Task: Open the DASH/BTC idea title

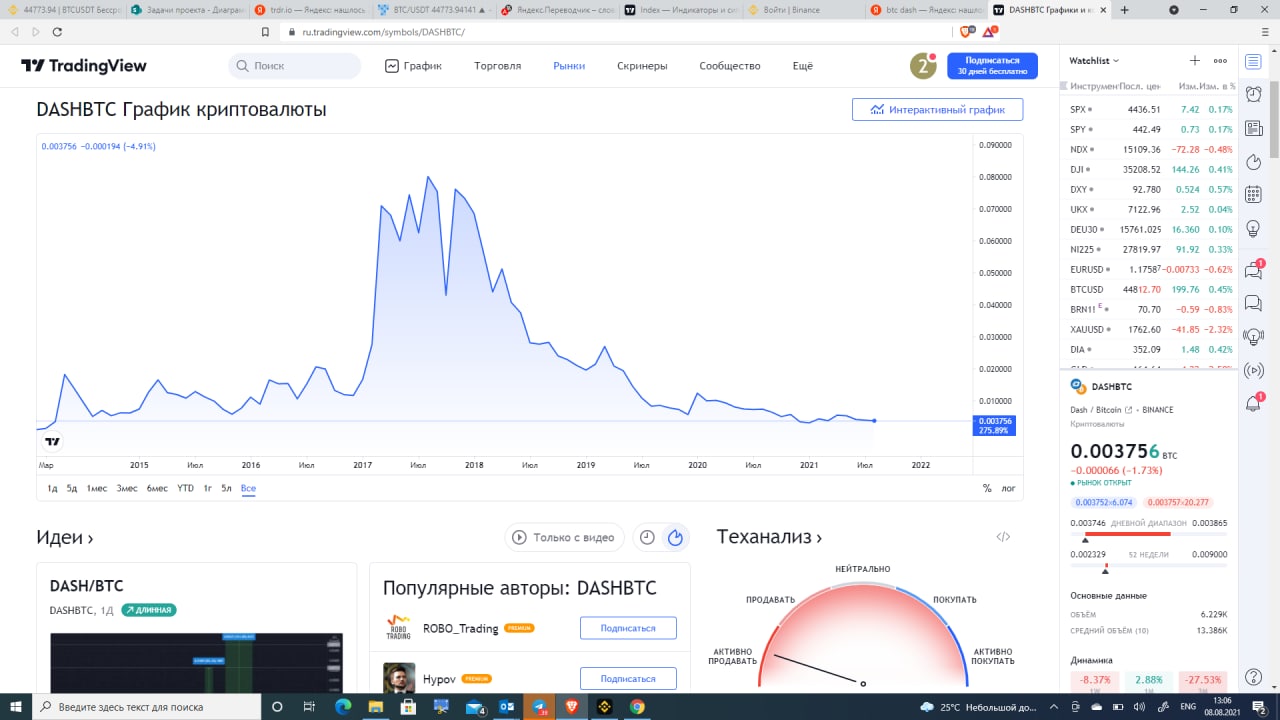Action: 87,586
